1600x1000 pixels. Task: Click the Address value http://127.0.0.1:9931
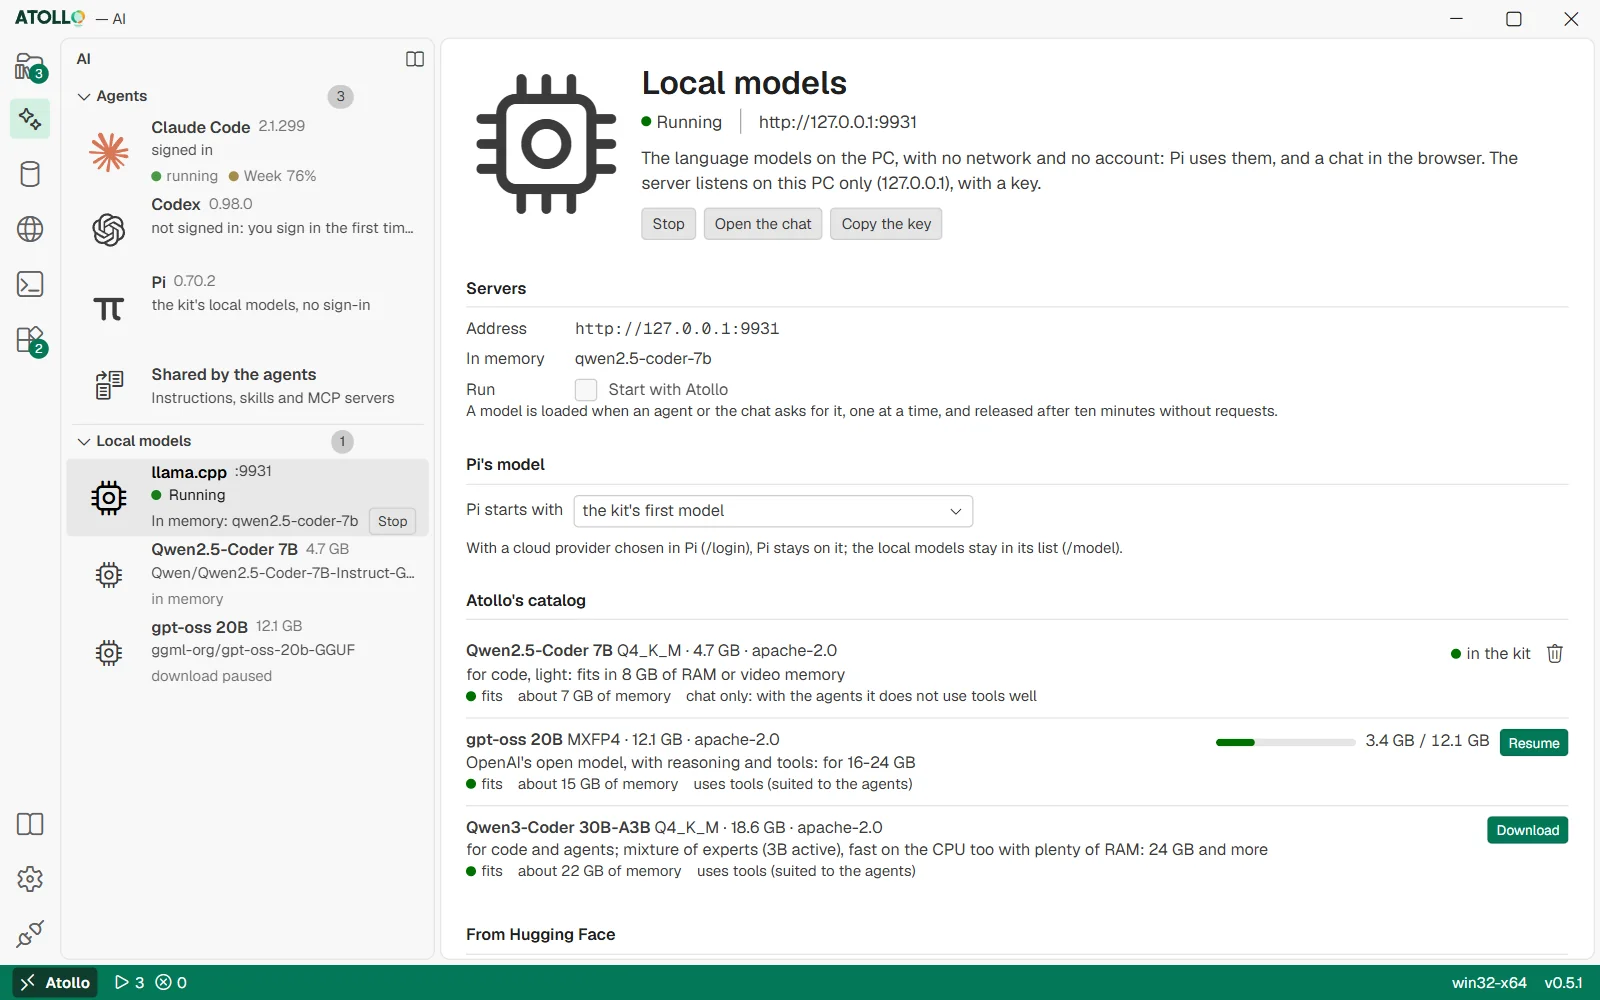click(677, 329)
